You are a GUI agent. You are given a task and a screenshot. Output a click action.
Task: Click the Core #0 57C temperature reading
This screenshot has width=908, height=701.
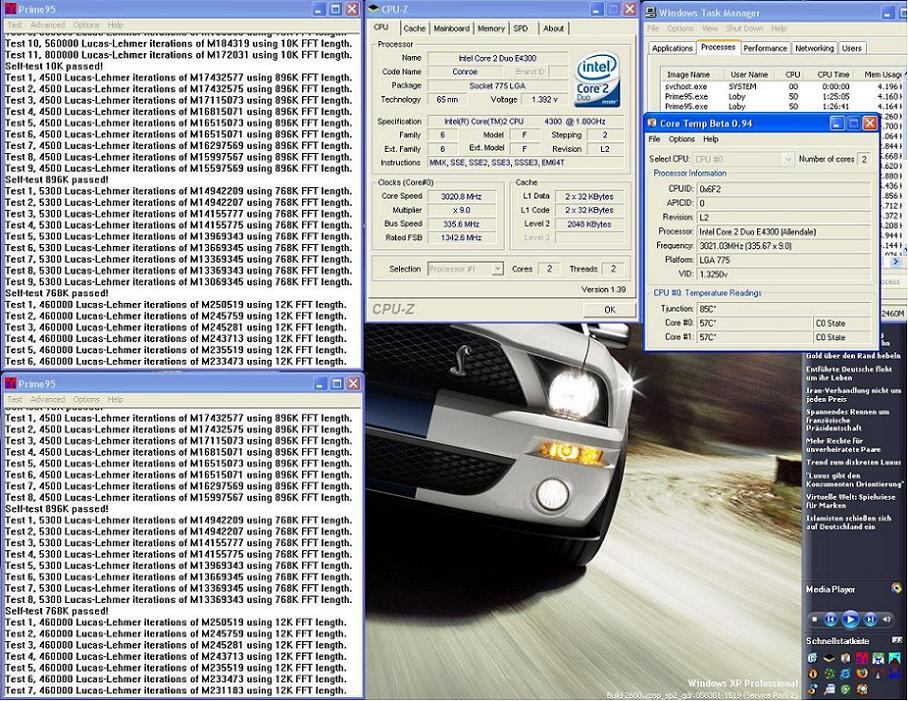tap(754, 323)
